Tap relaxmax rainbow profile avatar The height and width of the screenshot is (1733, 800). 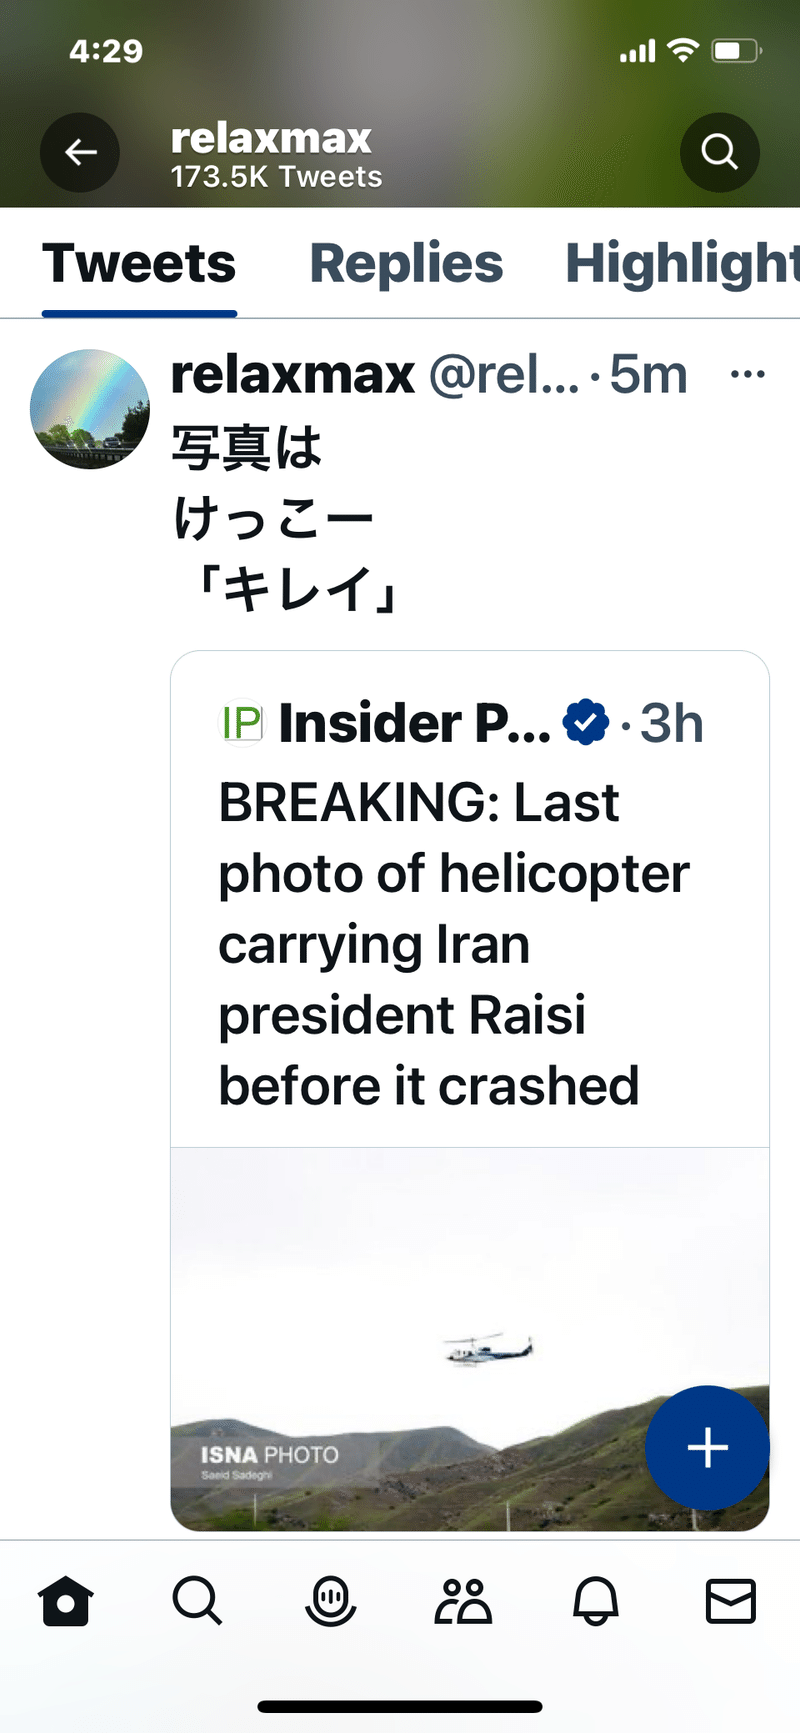(90, 409)
